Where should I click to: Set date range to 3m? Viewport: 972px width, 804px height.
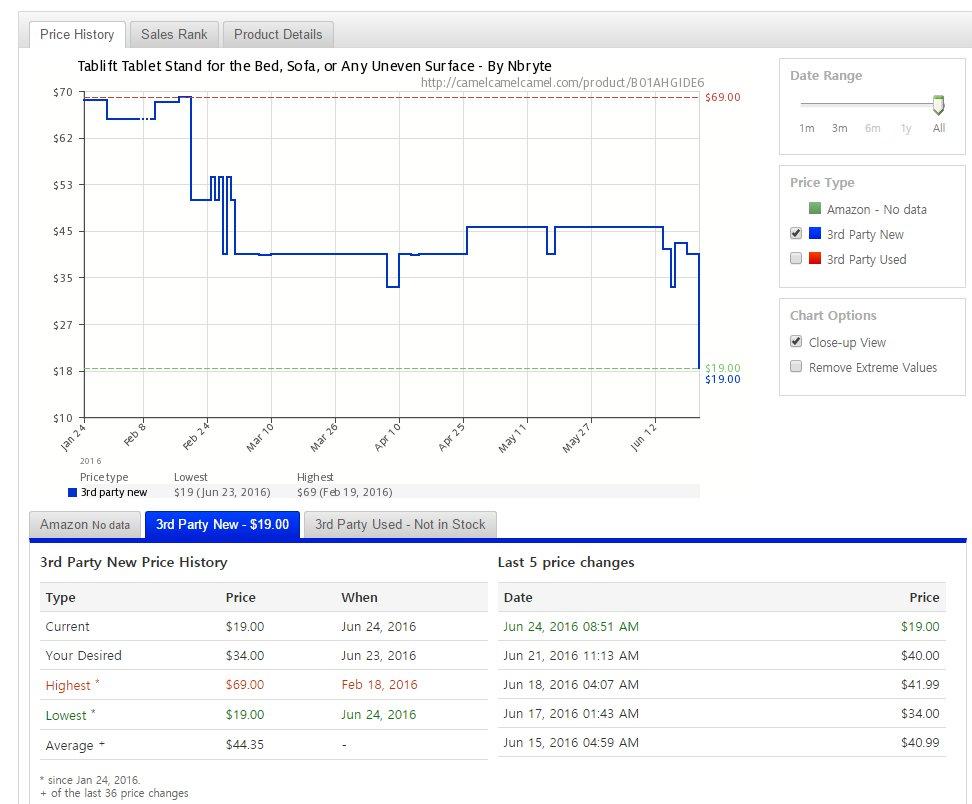(x=839, y=128)
